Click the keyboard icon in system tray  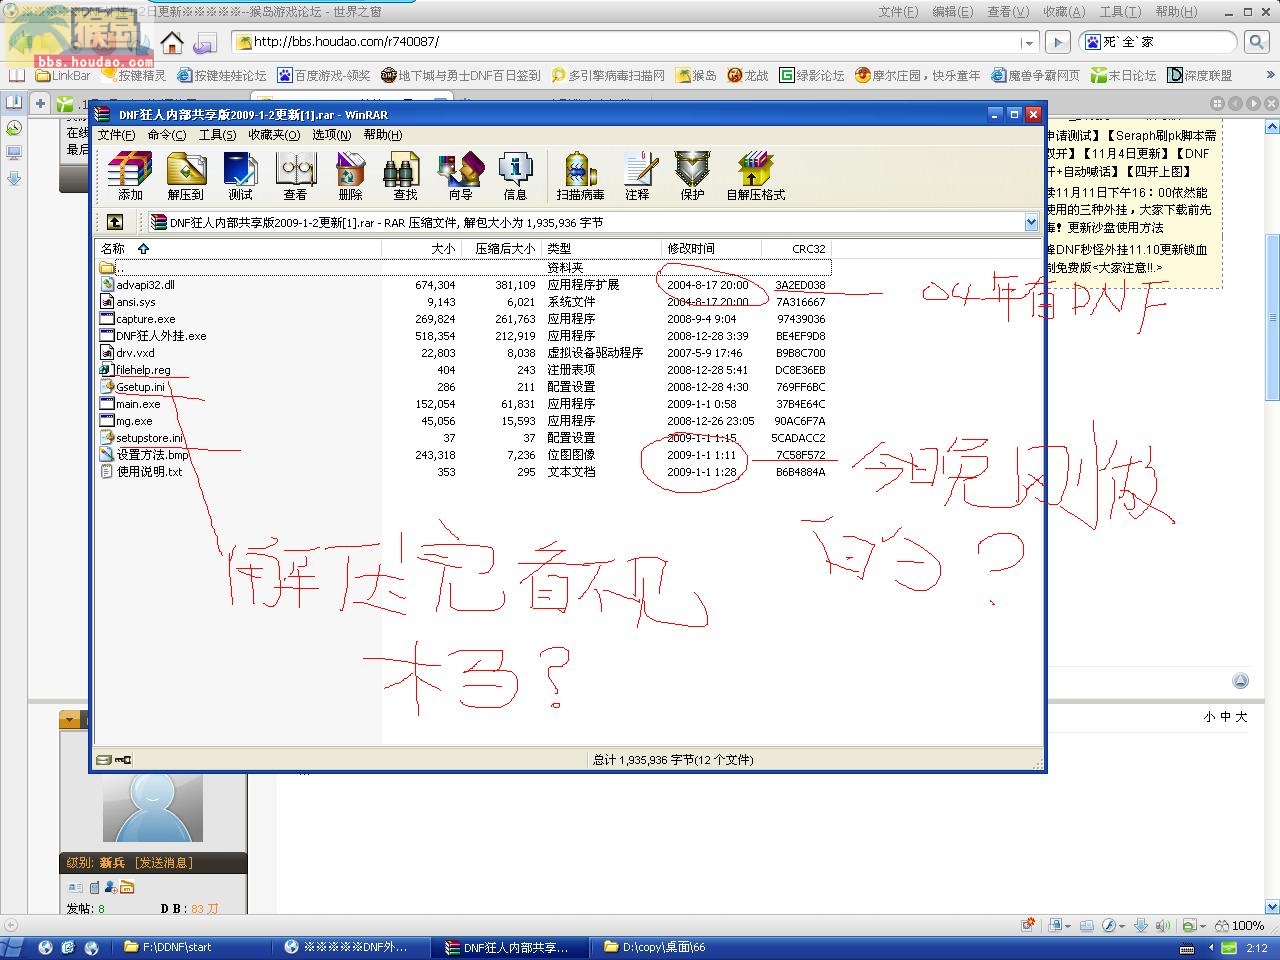pyautogui.click(x=1187, y=948)
